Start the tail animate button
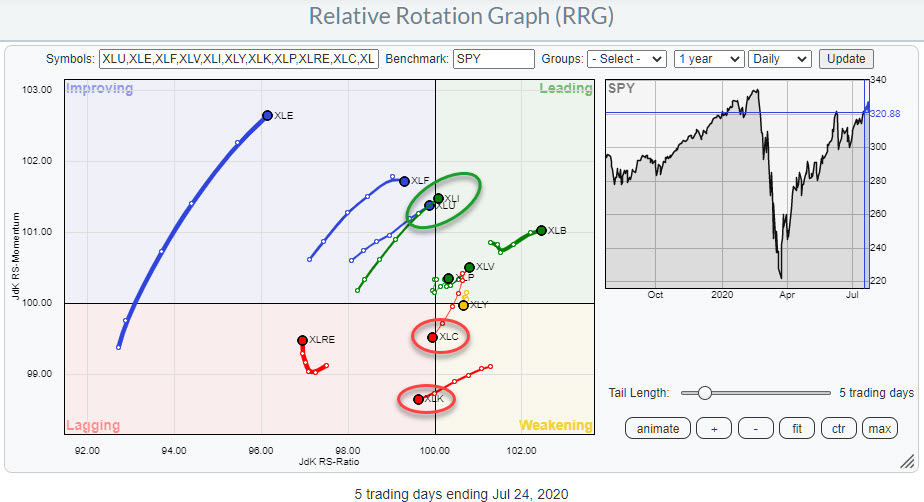 tap(658, 428)
